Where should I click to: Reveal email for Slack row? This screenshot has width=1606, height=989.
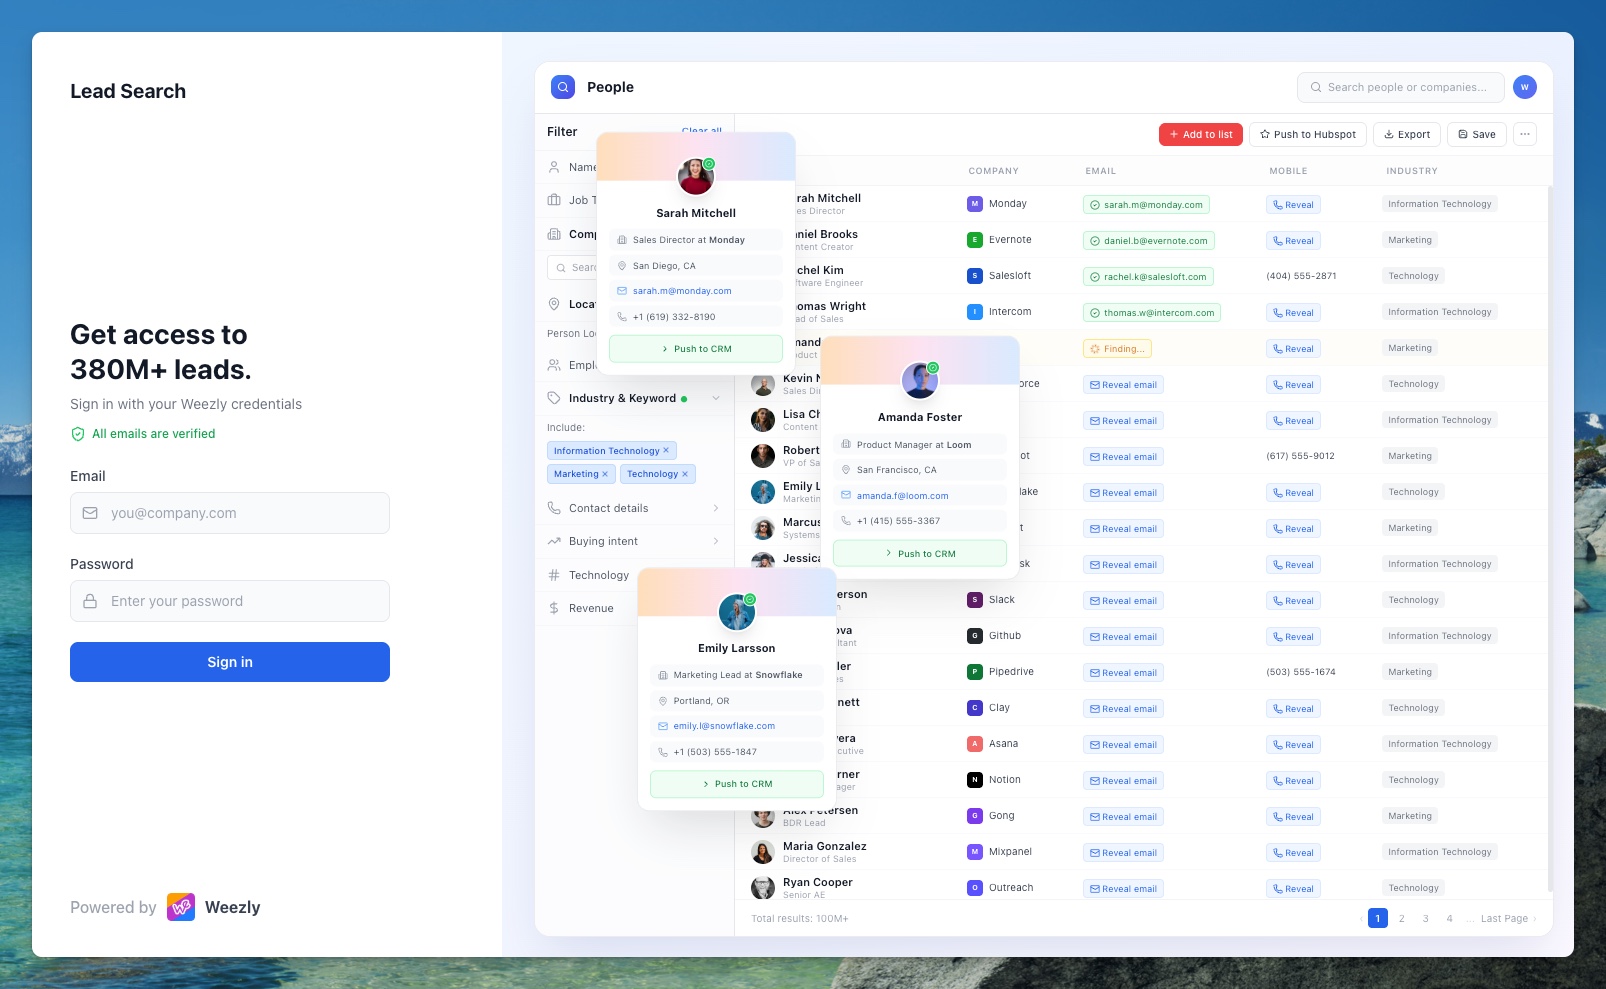[x=1123, y=601]
